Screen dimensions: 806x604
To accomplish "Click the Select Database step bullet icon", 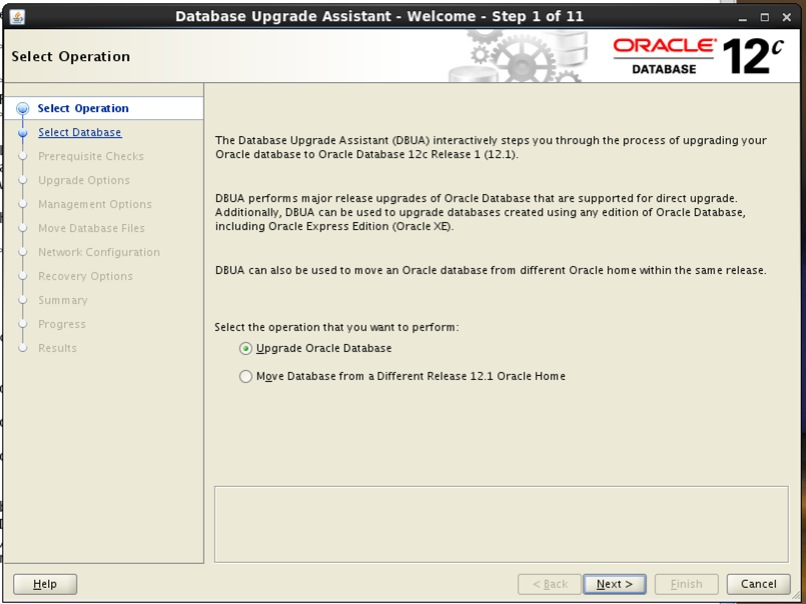I will point(23,133).
